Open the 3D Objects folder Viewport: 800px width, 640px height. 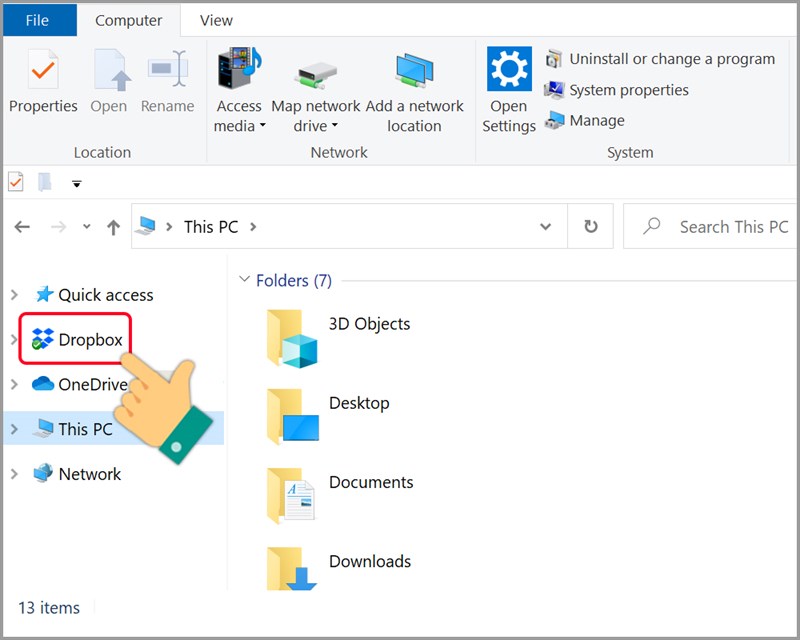point(292,337)
